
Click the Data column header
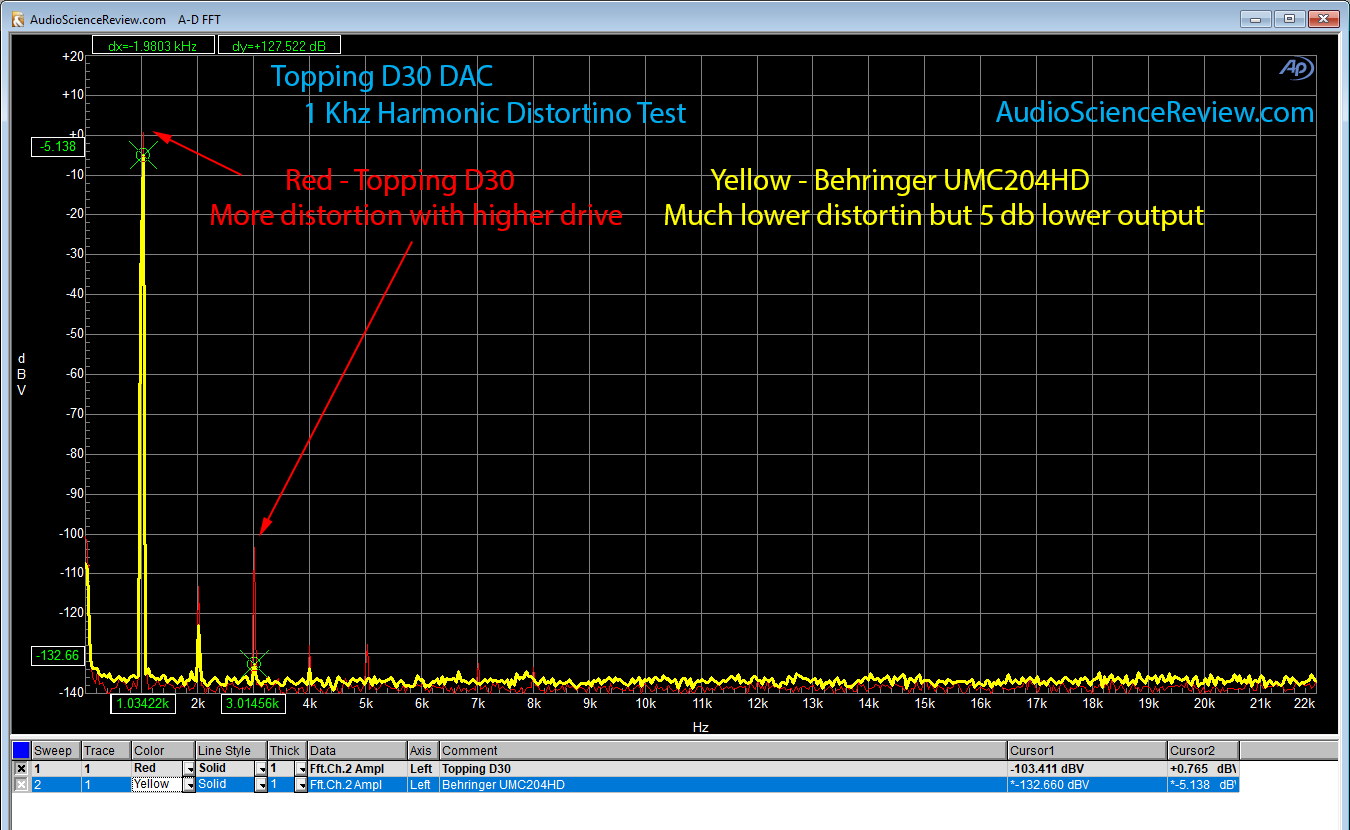tap(357, 750)
